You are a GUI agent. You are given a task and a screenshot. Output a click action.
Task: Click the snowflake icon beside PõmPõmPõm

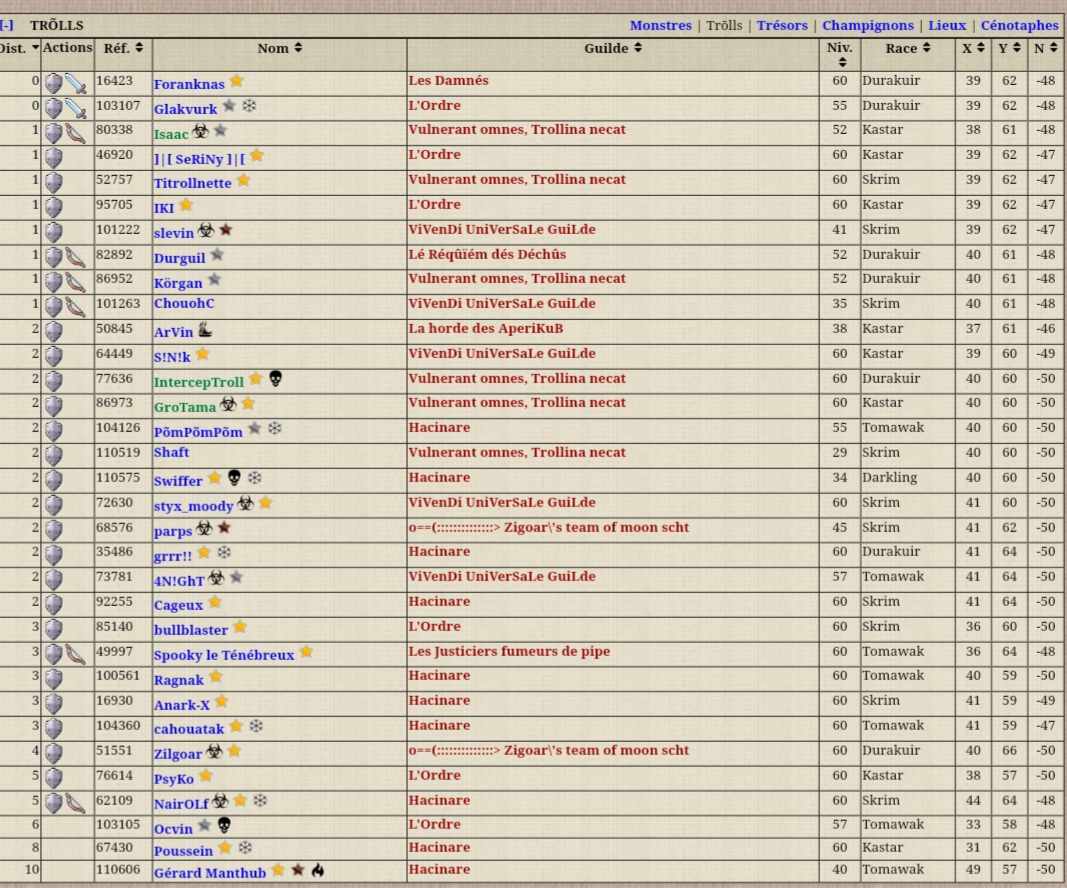coord(275,428)
